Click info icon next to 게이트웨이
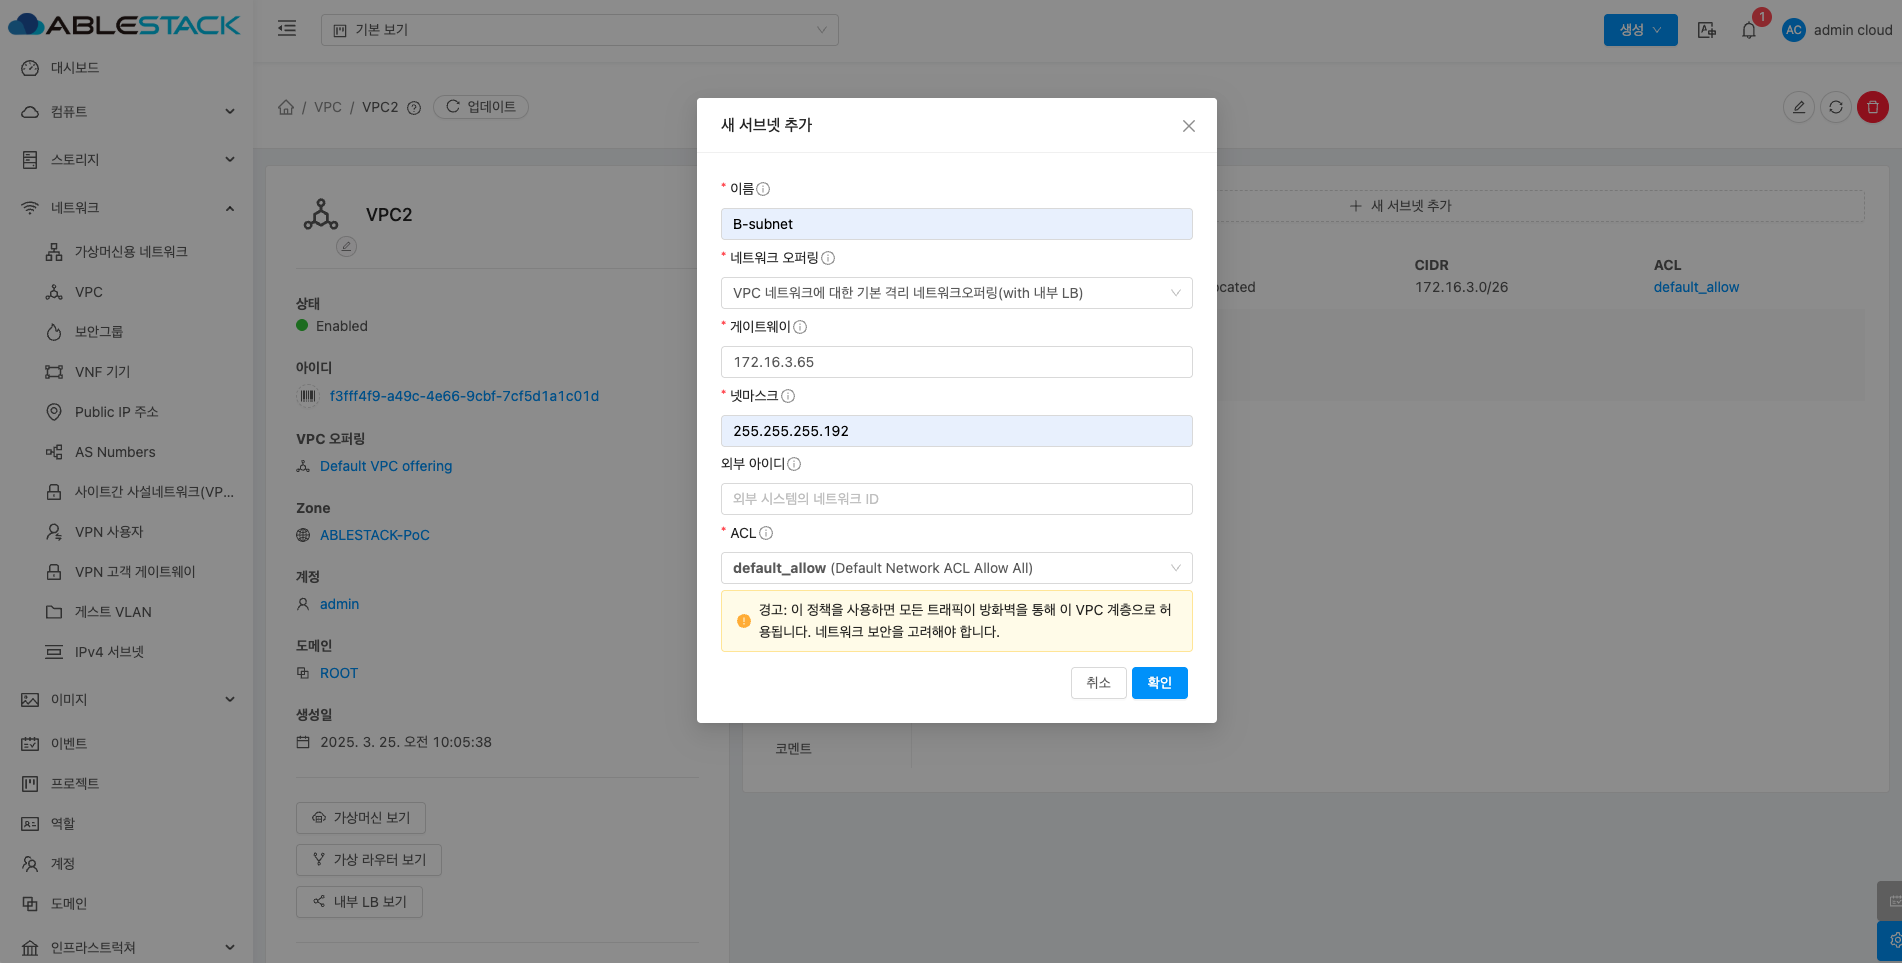 click(800, 327)
